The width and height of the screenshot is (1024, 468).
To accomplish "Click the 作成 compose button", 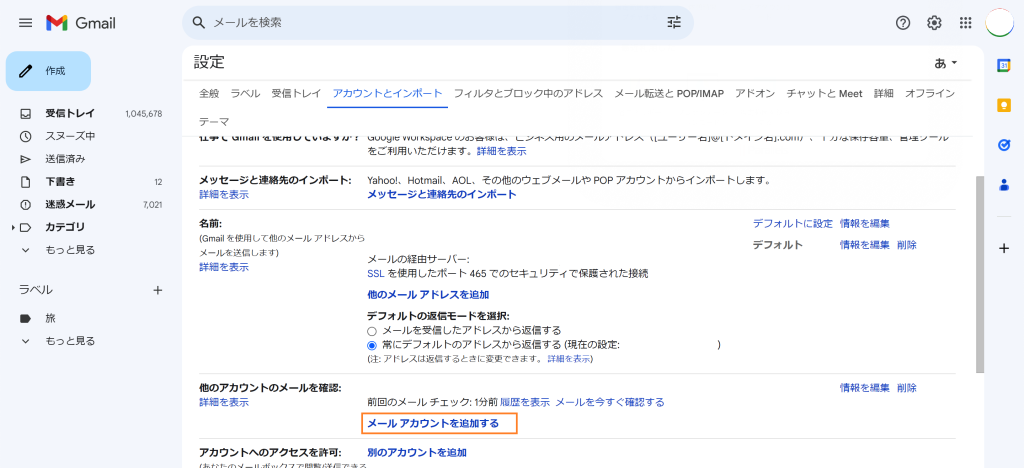I will [x=48, y=71].
